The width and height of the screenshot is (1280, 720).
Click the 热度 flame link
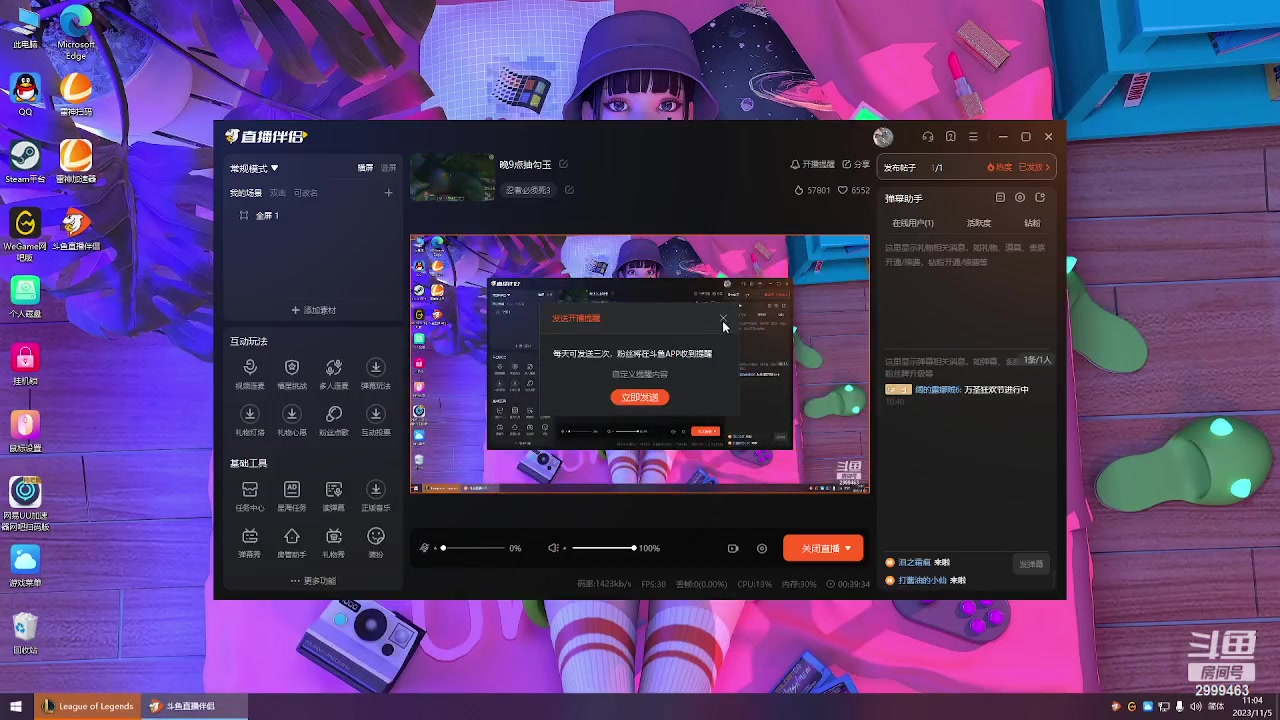pyautogui.click(x=999, y=167)
